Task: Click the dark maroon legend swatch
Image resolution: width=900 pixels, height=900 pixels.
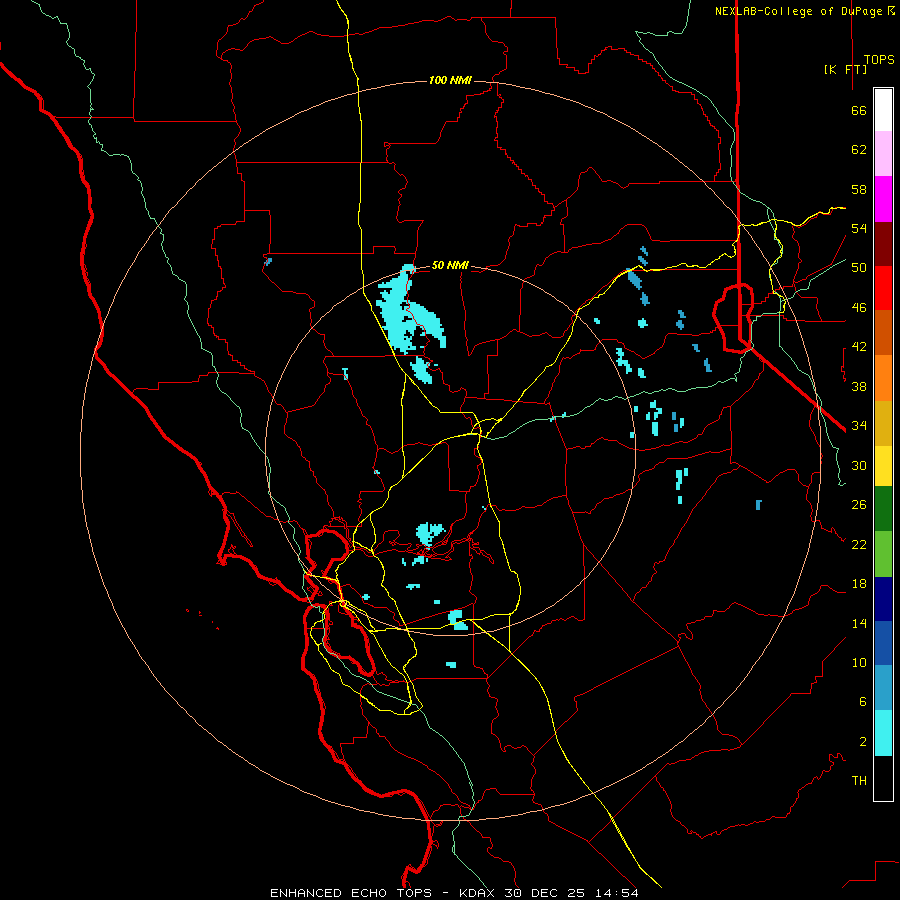Action: click(x=883, y=243)
